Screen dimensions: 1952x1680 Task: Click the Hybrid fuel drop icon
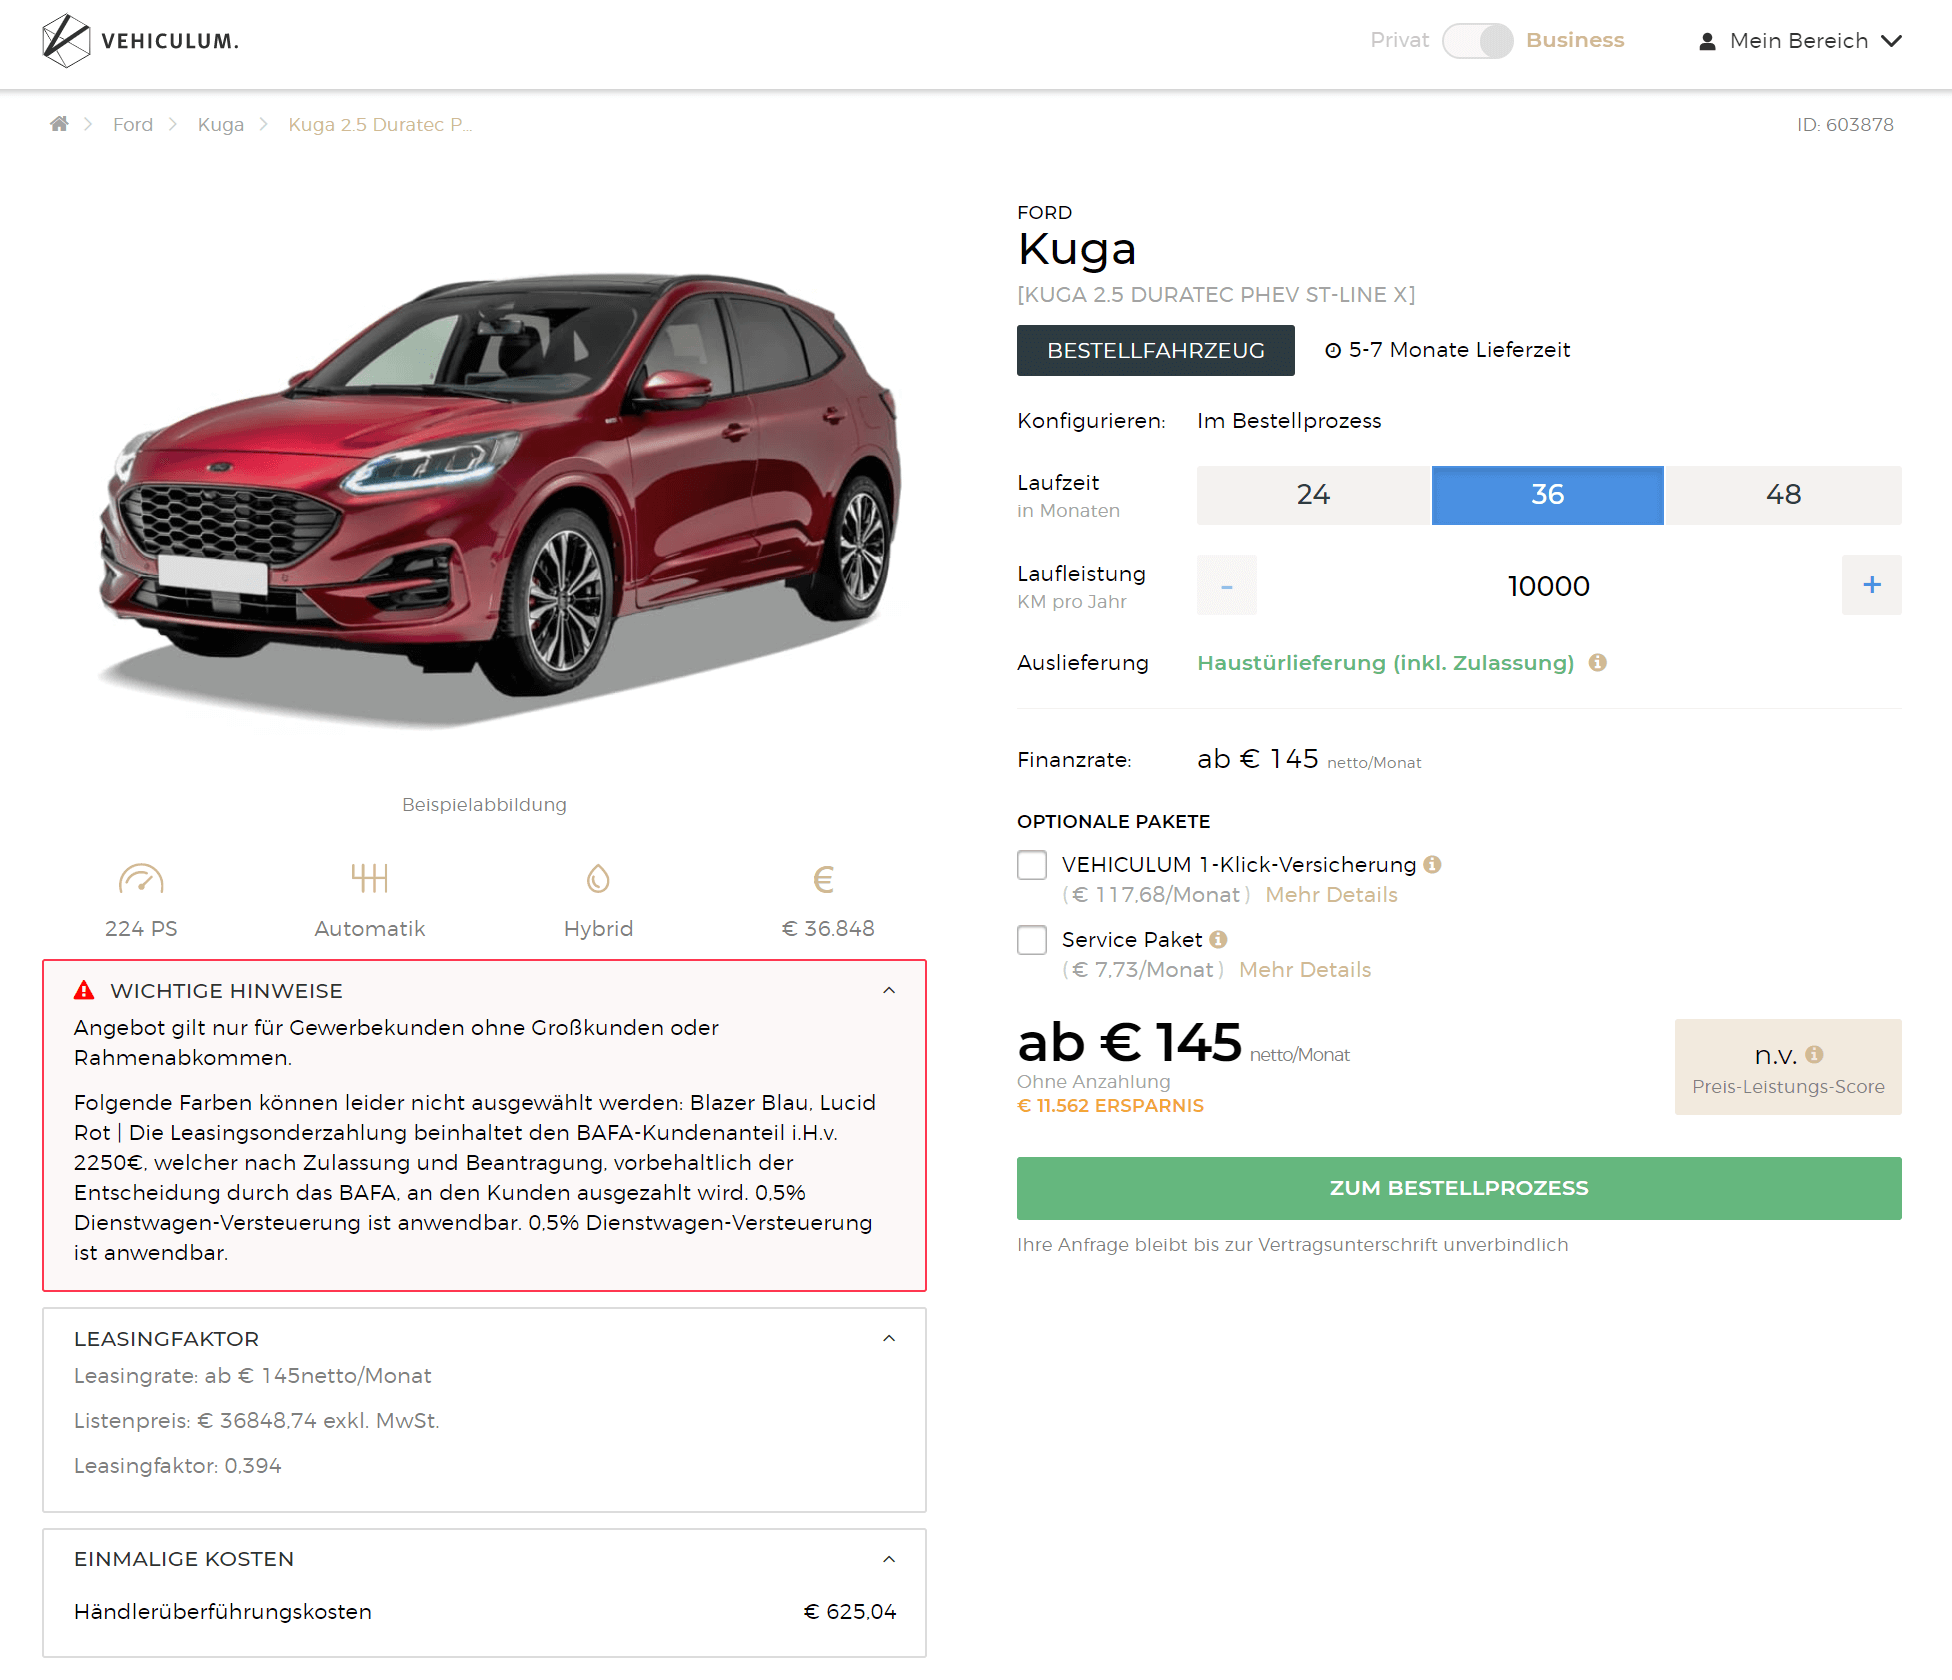click(x=598, y=879)
